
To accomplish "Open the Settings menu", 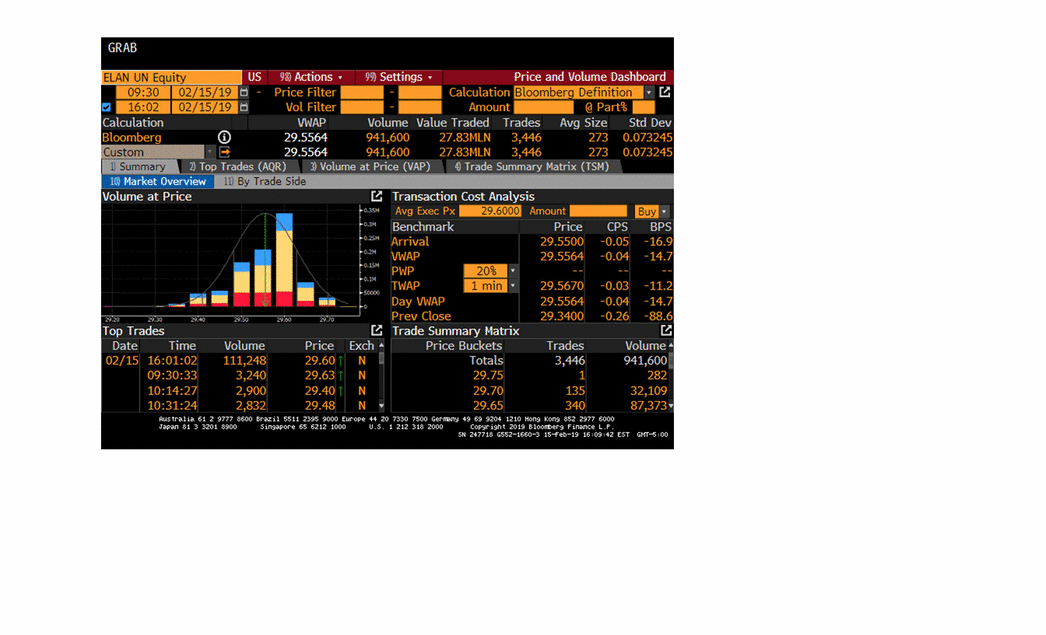I will pyautogui.click(x=399, y=77).
